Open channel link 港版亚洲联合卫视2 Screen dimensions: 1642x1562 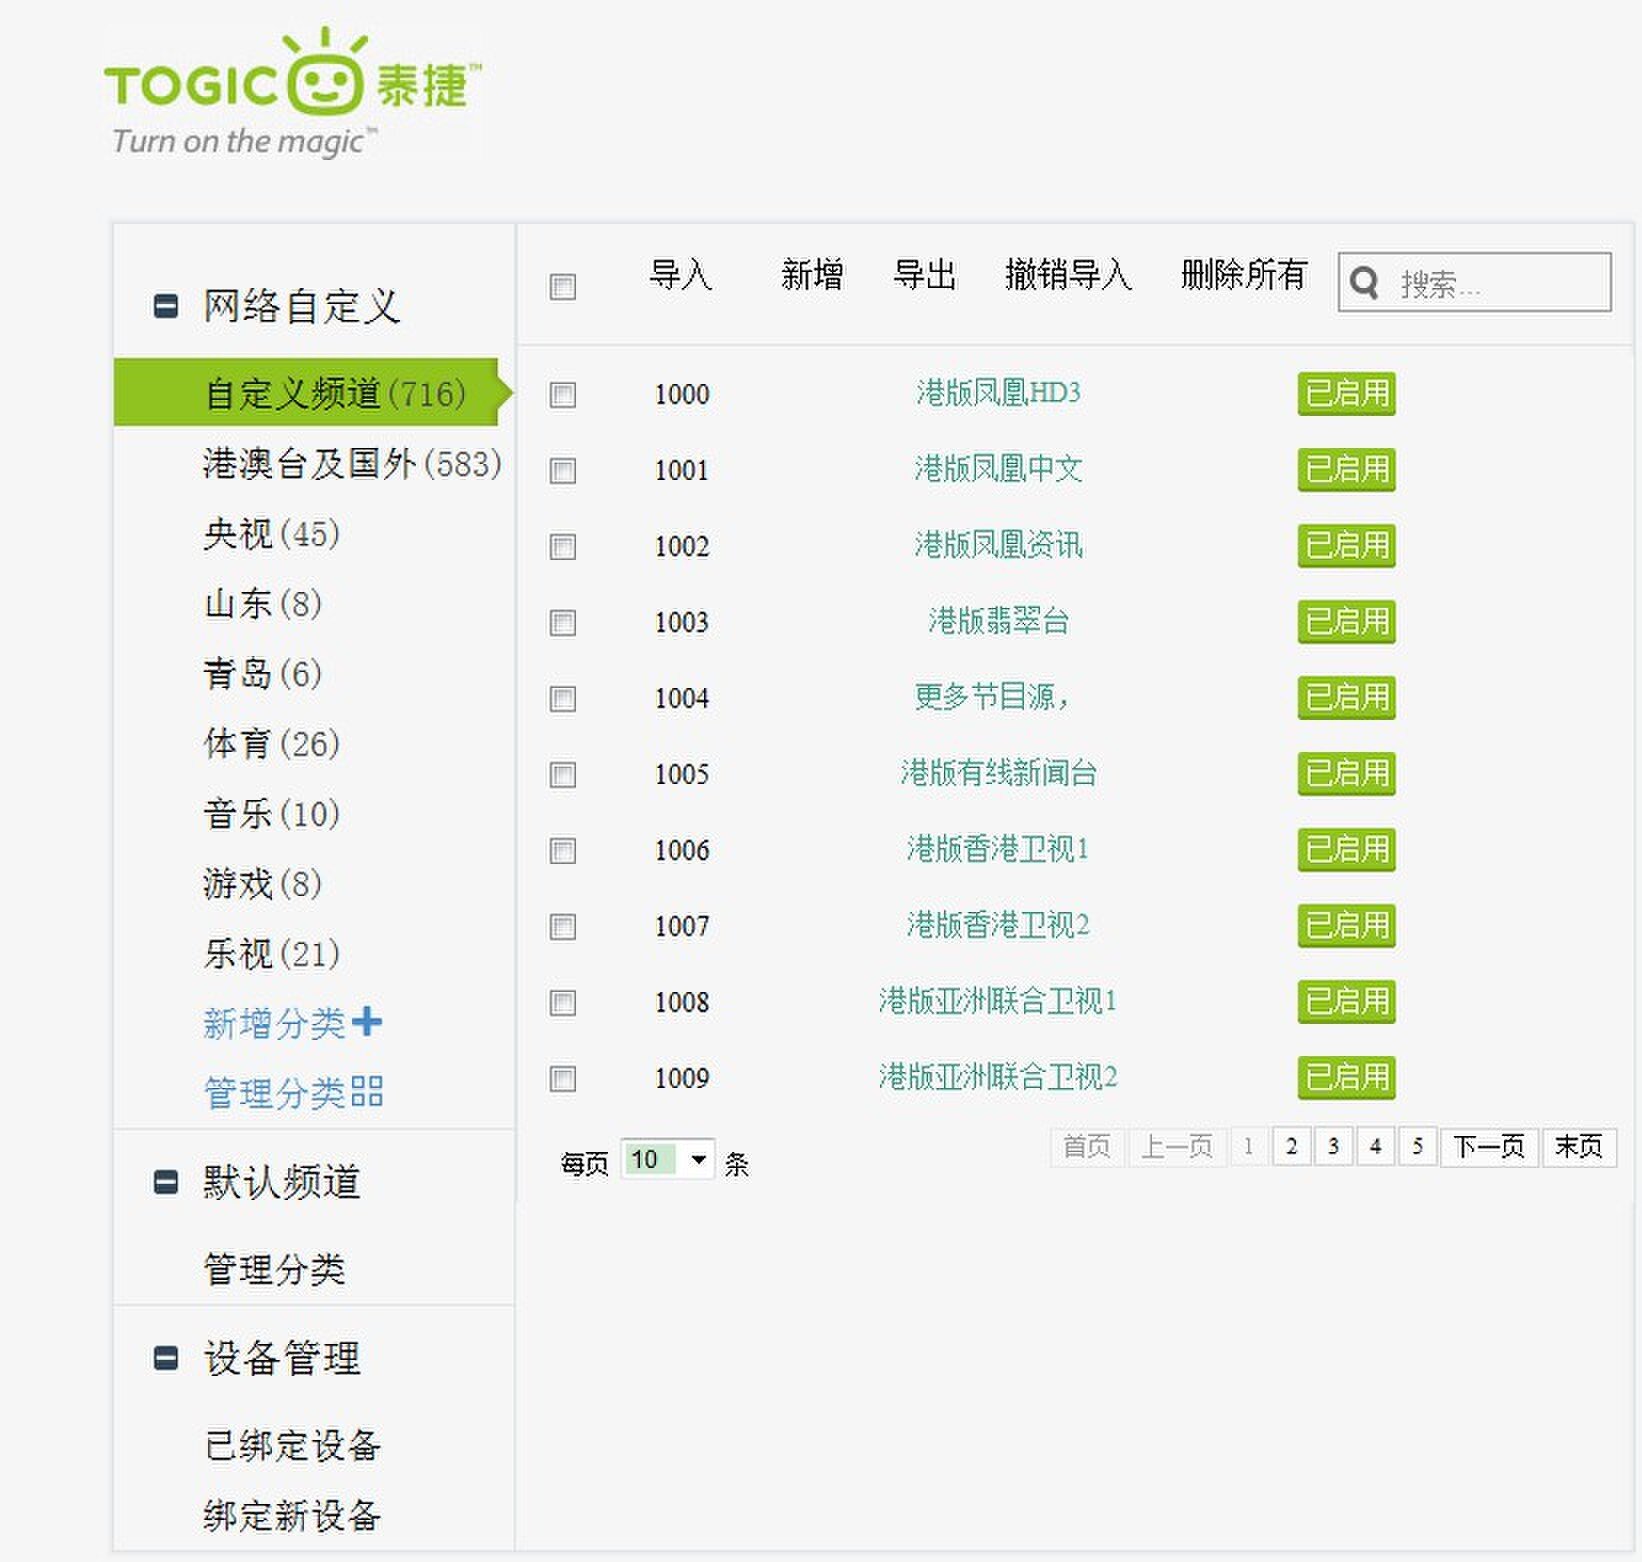998,1076
